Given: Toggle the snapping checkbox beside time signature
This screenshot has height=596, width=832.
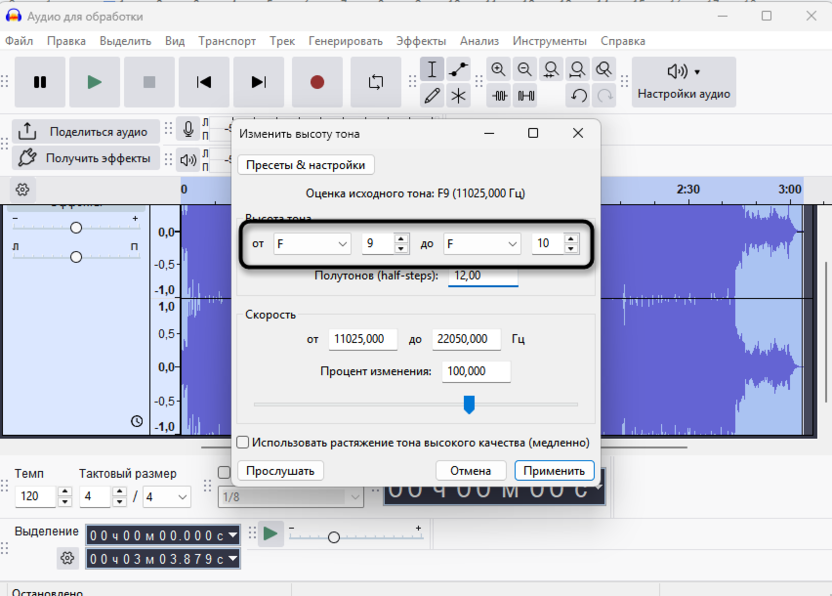Looking at the screenshot, I should click(224, 473).
